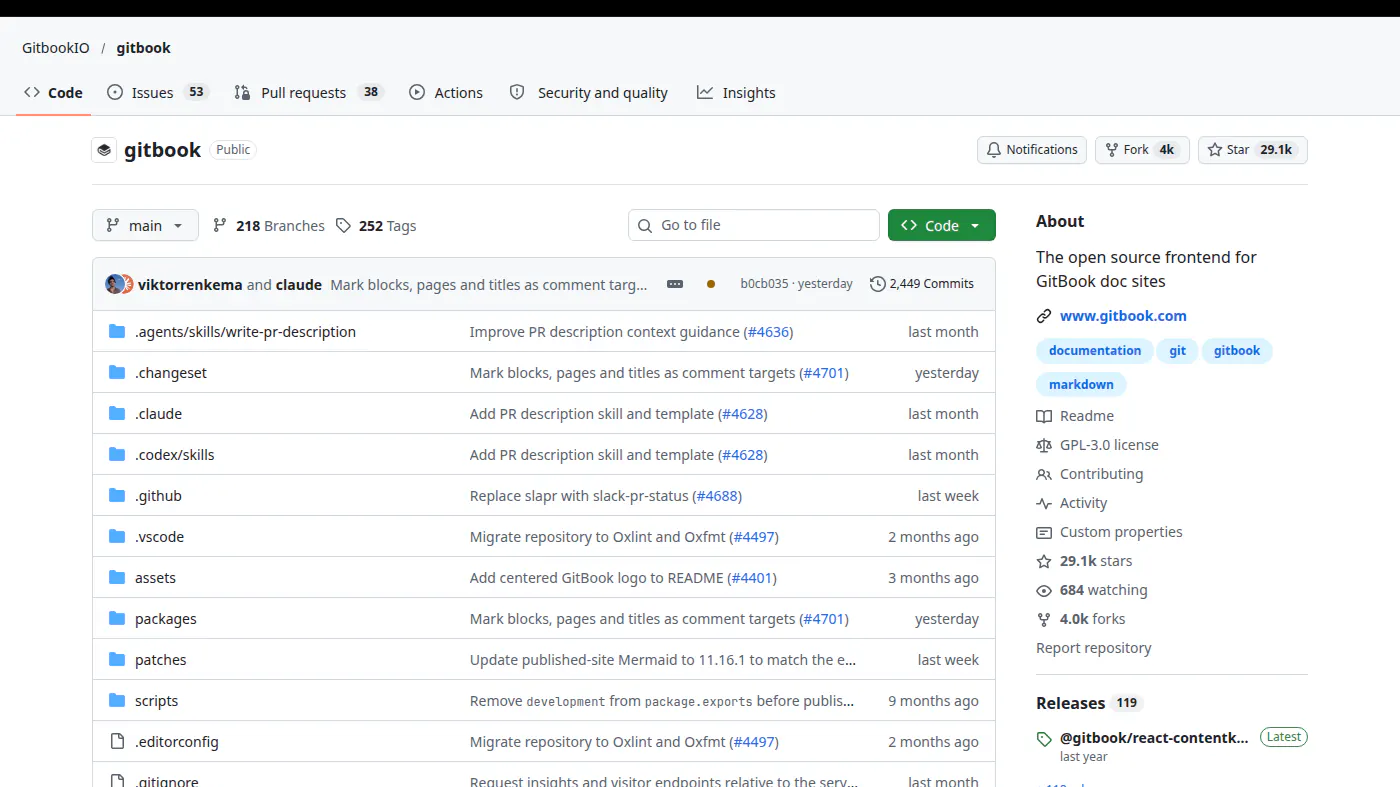This screenshot has height=787, width=1400.
Task: Fork the gitbook repository
Action: 1142,150
